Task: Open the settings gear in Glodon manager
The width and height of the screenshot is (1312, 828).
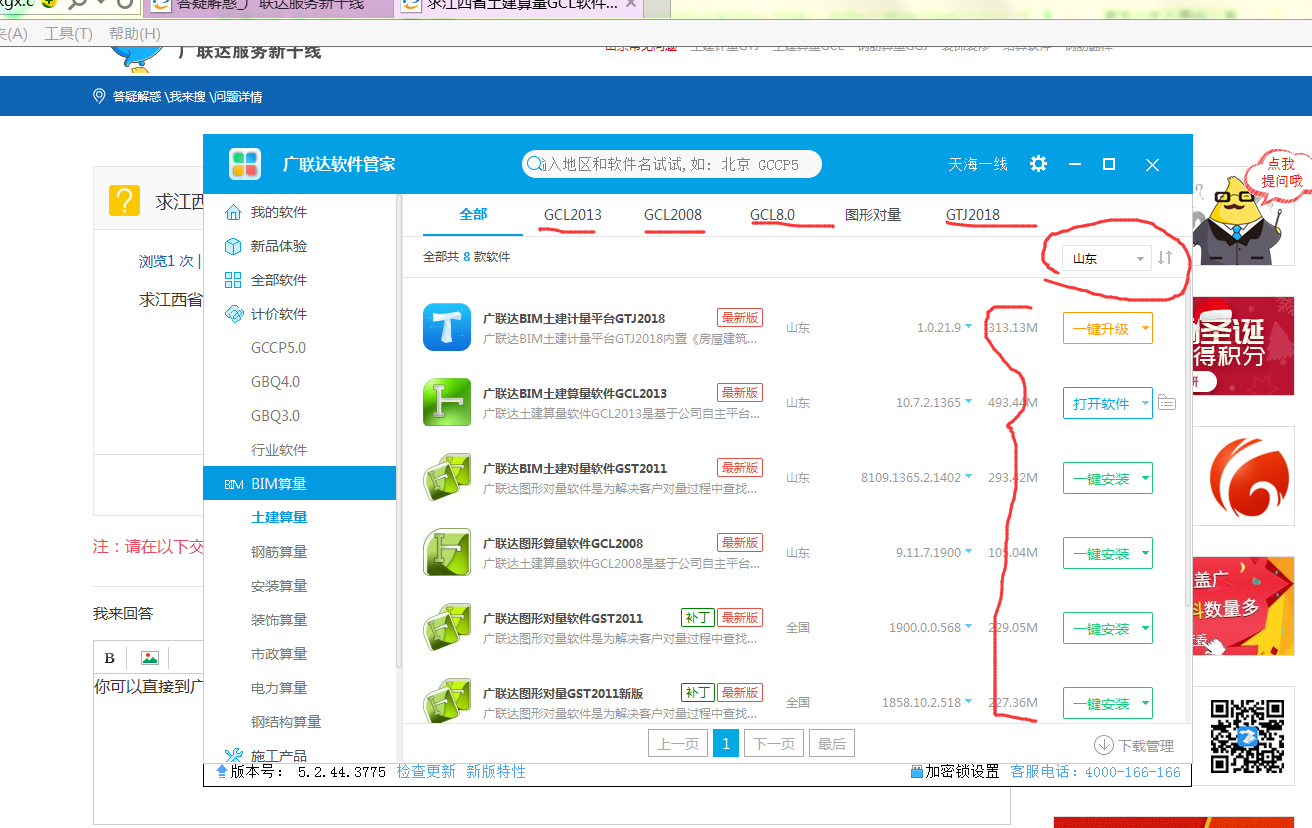Action: (x=1038, y=164)
